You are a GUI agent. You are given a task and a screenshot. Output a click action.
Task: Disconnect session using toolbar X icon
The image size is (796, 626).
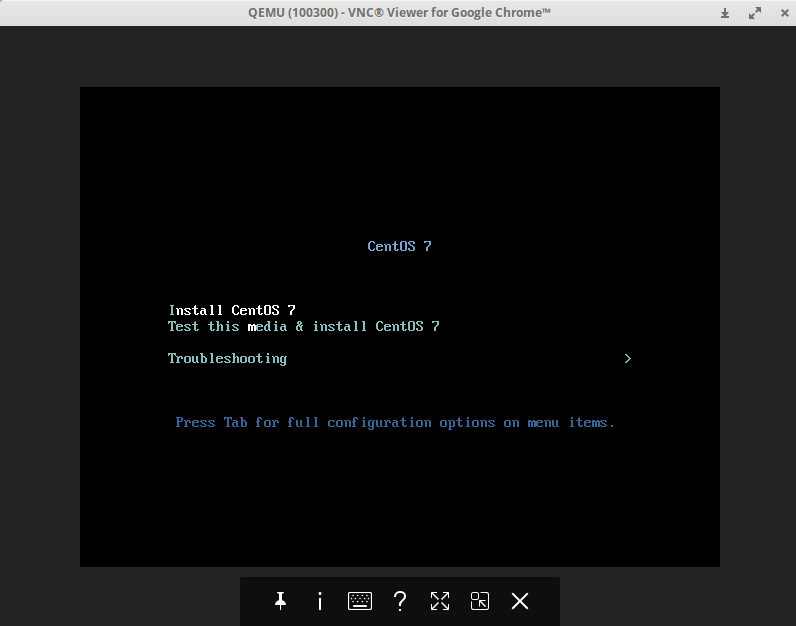[520, 601]
